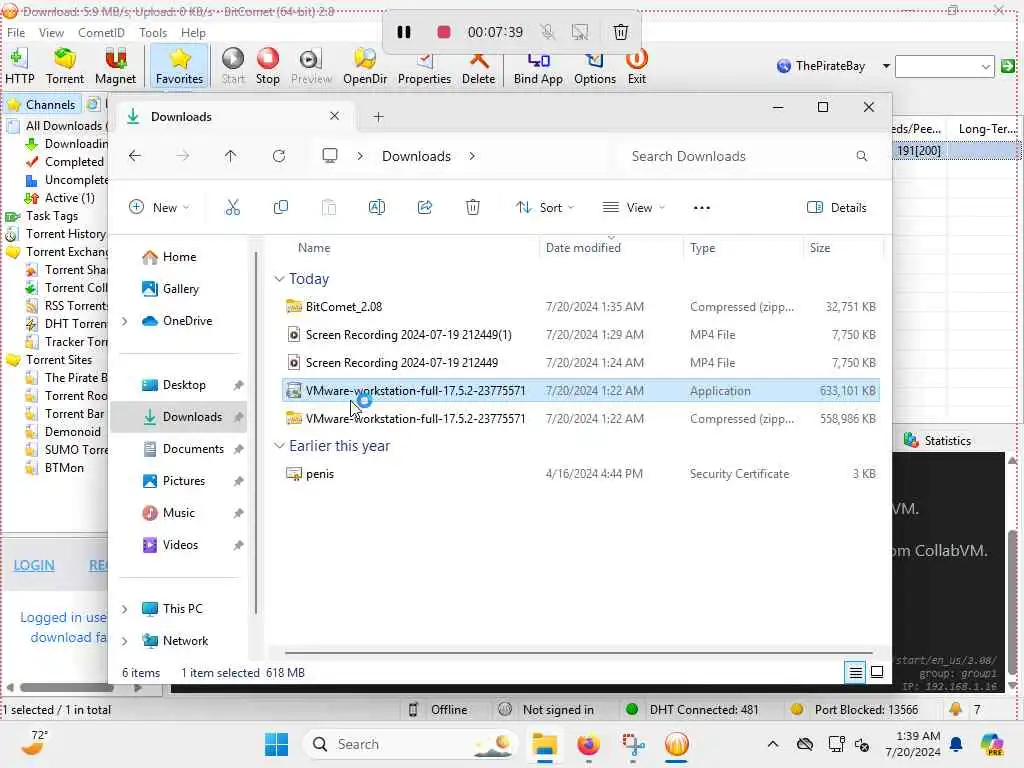Sort files by Size column header
This screenshot has height=768, width=1024.
[820, 248]
